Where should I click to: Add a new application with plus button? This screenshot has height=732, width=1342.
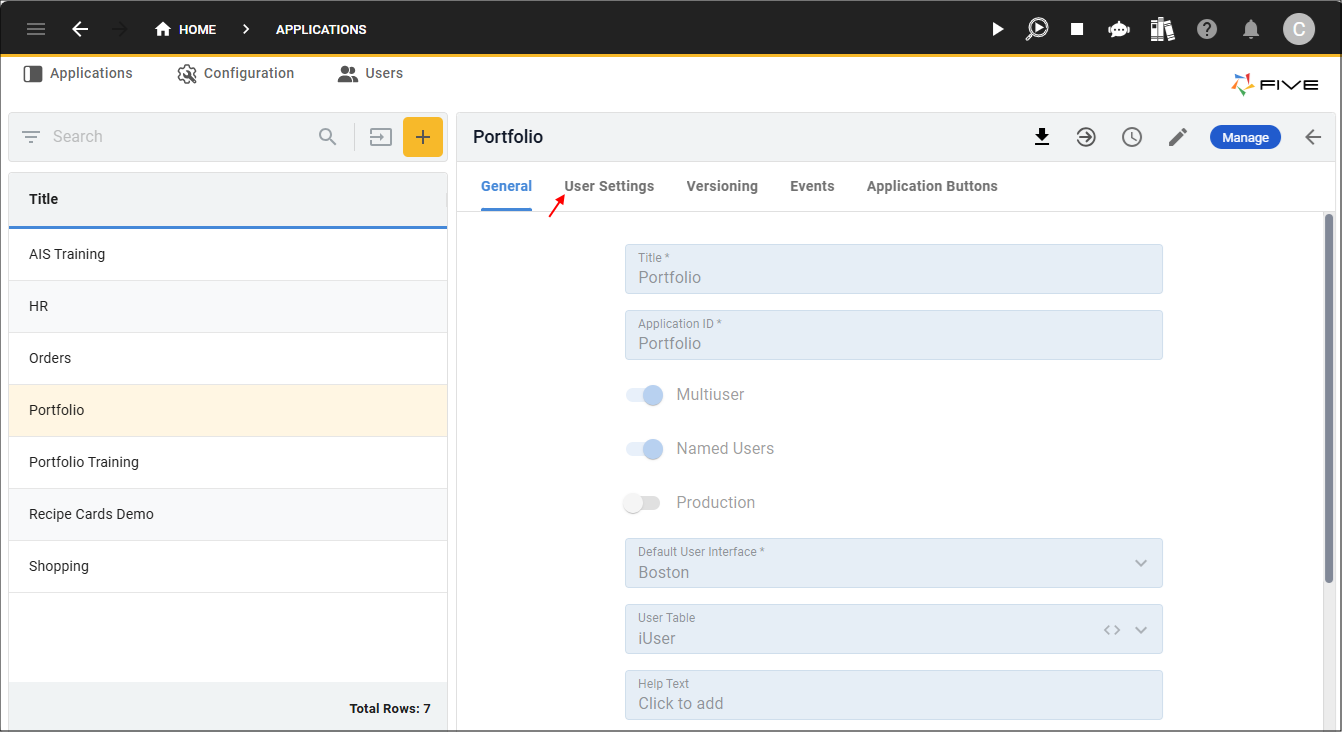tap(423, 137)
